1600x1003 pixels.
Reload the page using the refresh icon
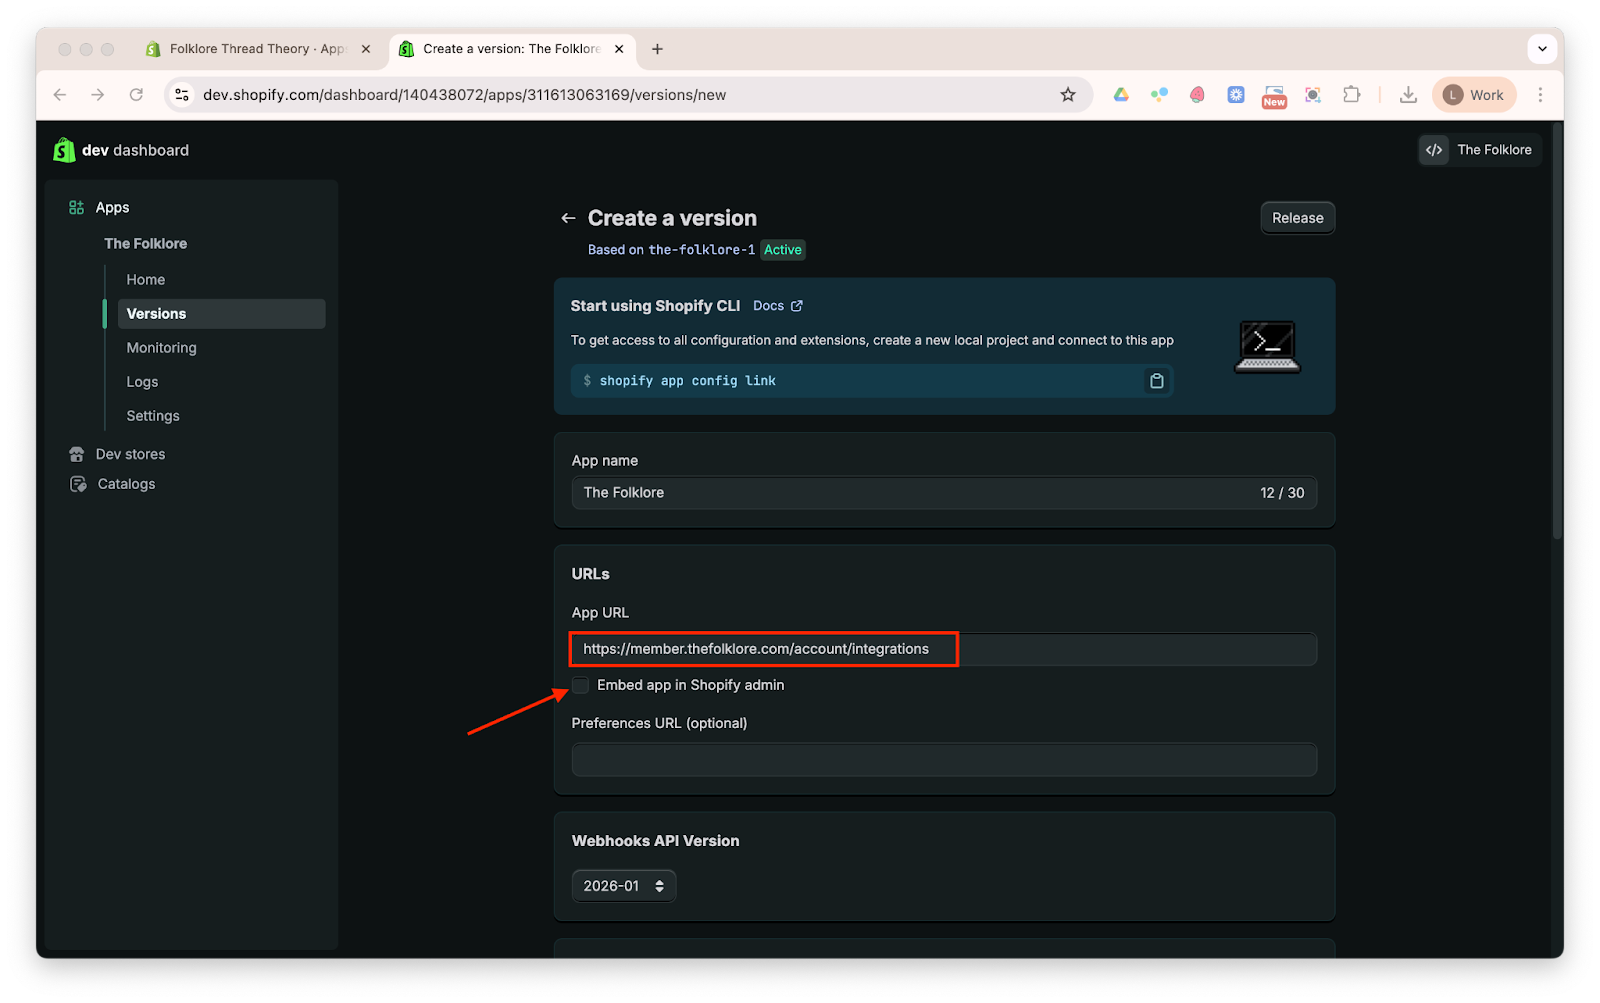point(136,95)
